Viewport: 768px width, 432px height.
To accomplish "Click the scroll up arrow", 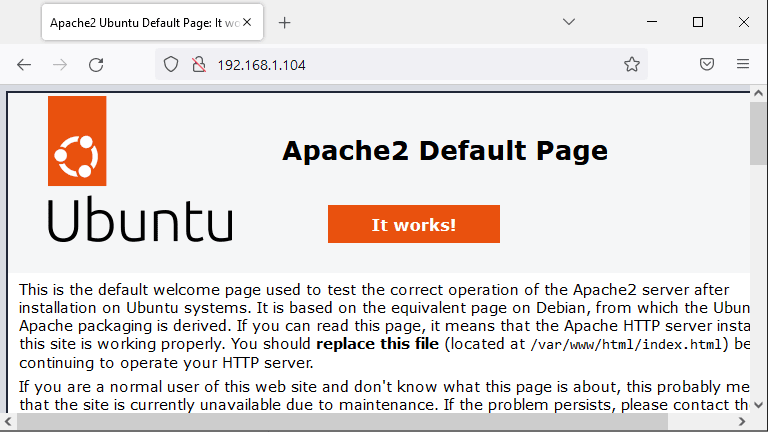I will pyautogui.click(x=759, y=93).
